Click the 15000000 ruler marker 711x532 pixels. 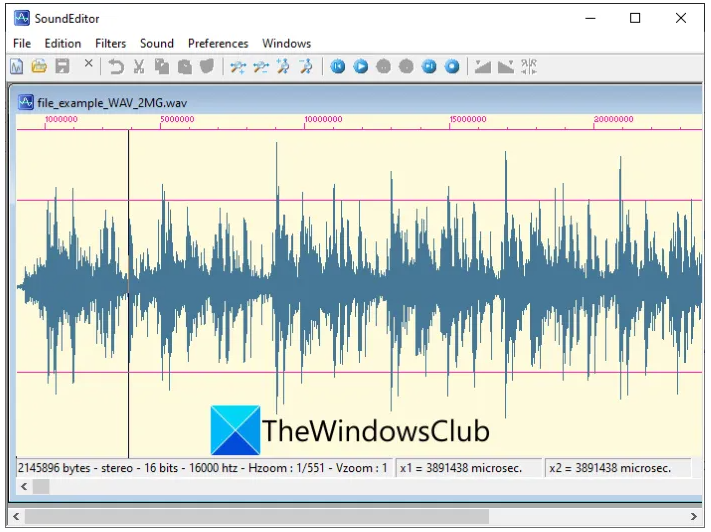point(468,119)
